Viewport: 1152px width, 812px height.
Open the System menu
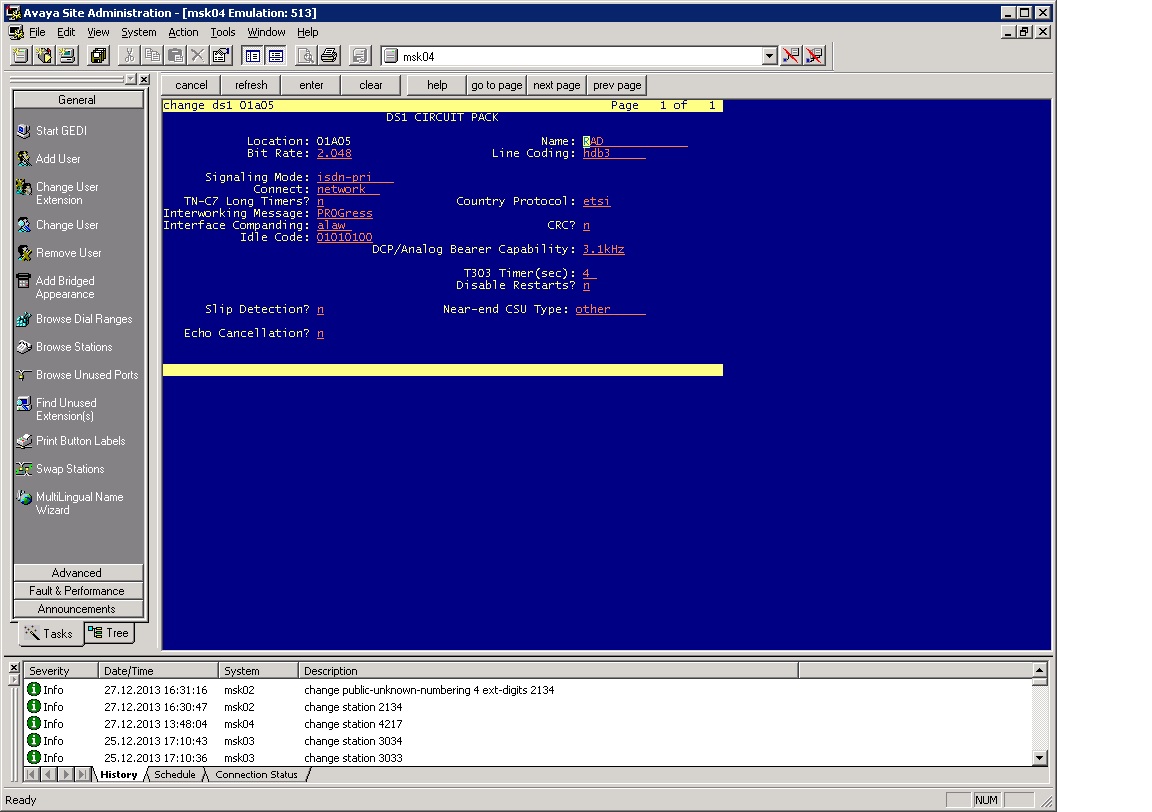(x=138, y=32)
